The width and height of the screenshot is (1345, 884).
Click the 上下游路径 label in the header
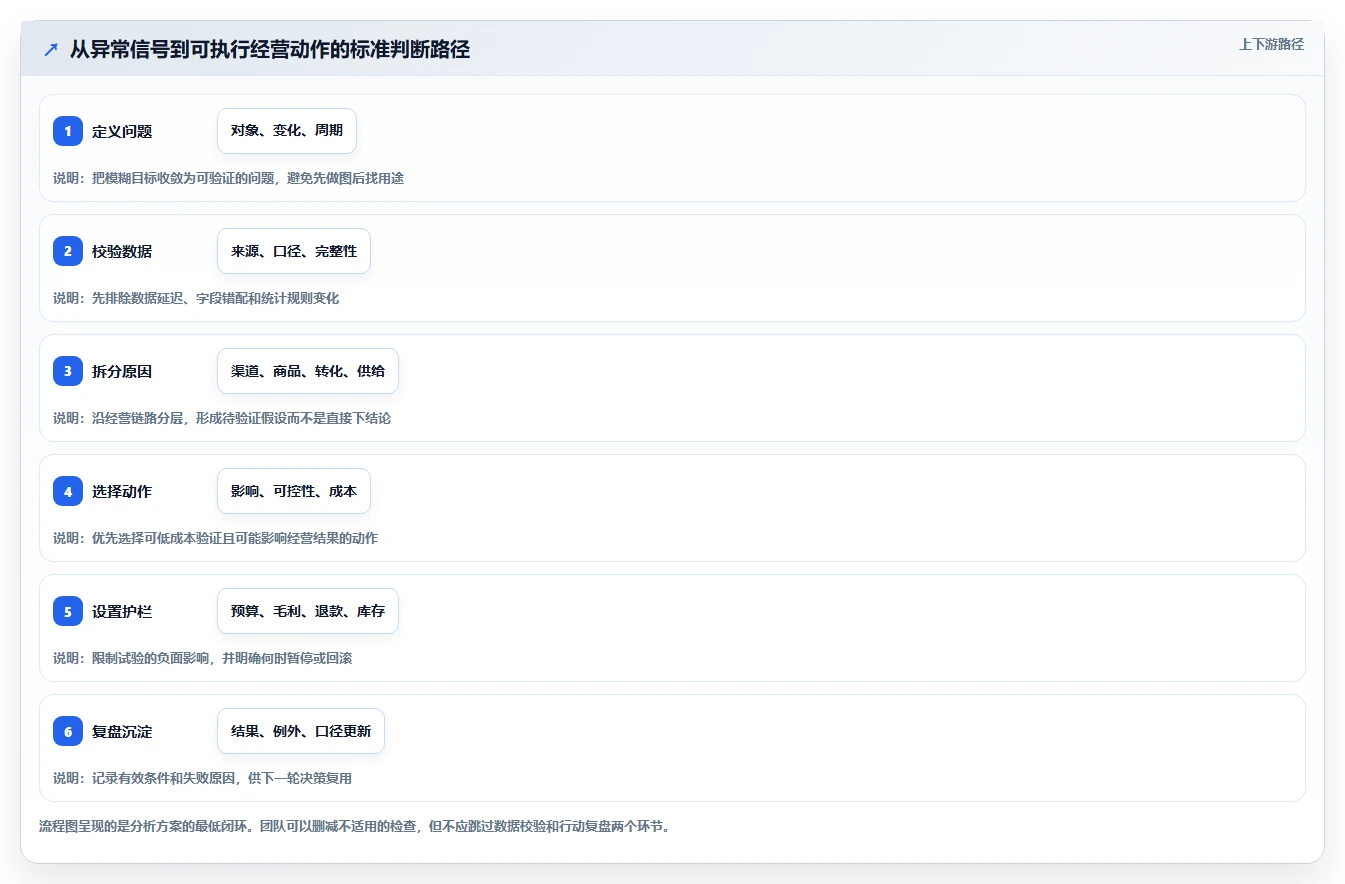tap(1271, 44)
